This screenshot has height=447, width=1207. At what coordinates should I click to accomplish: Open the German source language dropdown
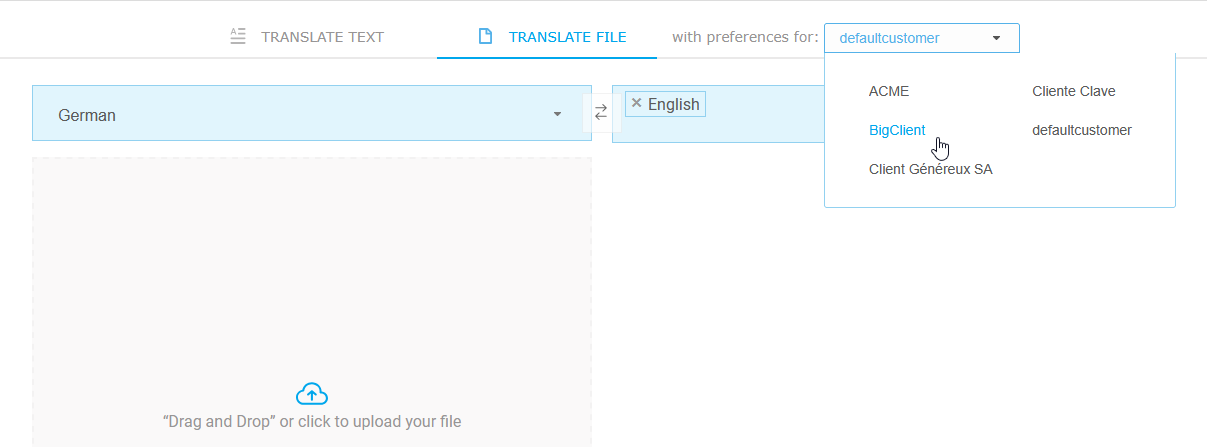click(300, 115)
